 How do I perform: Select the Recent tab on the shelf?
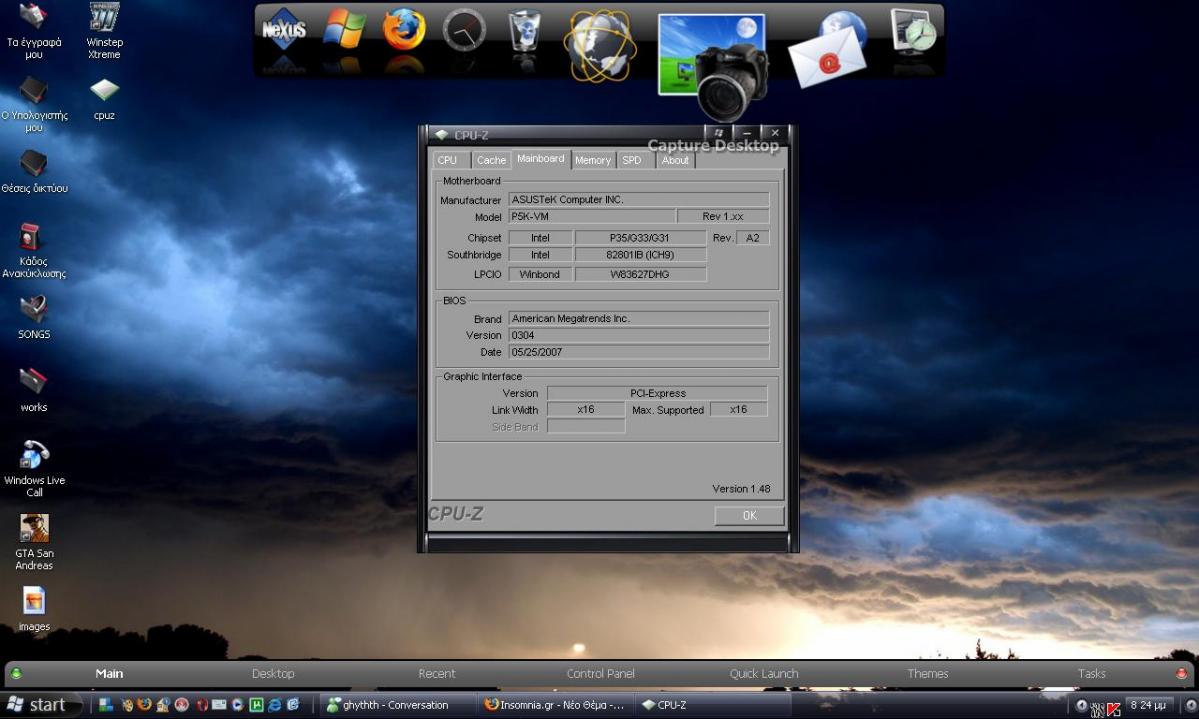tap(437, 673)
